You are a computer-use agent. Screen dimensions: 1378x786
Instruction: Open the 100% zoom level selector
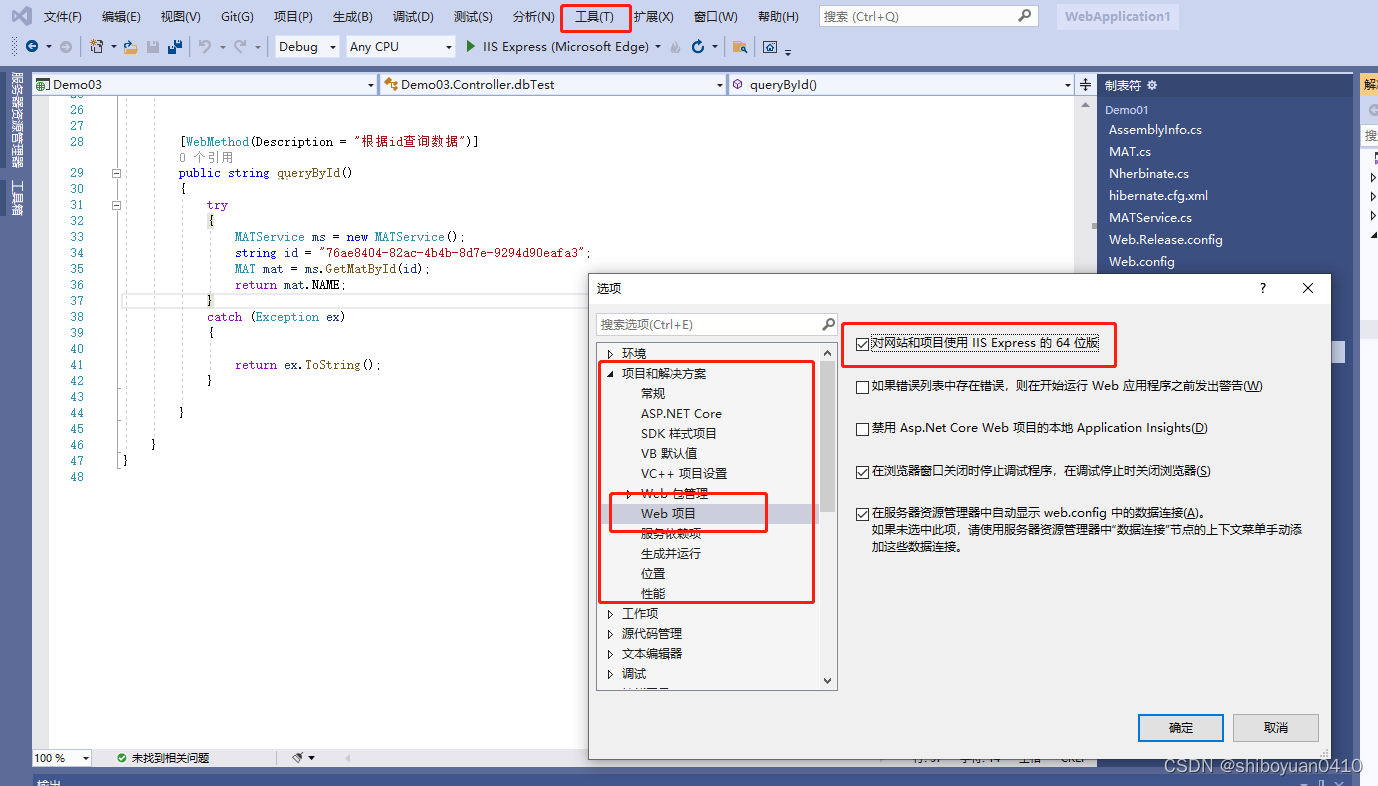point(60,758)
